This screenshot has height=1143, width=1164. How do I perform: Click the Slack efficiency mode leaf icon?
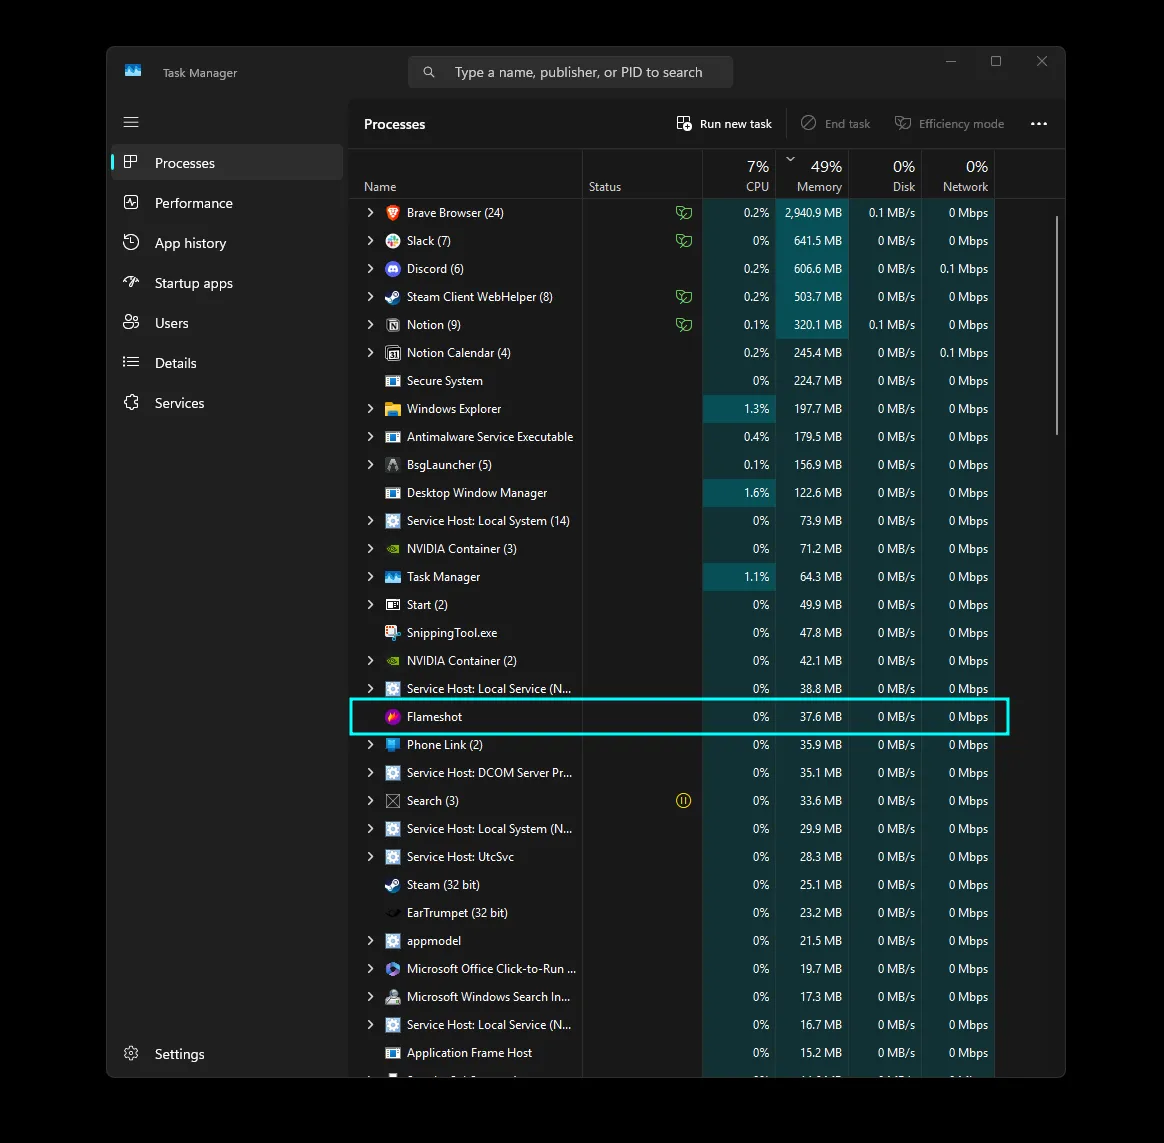coord(684,241)
